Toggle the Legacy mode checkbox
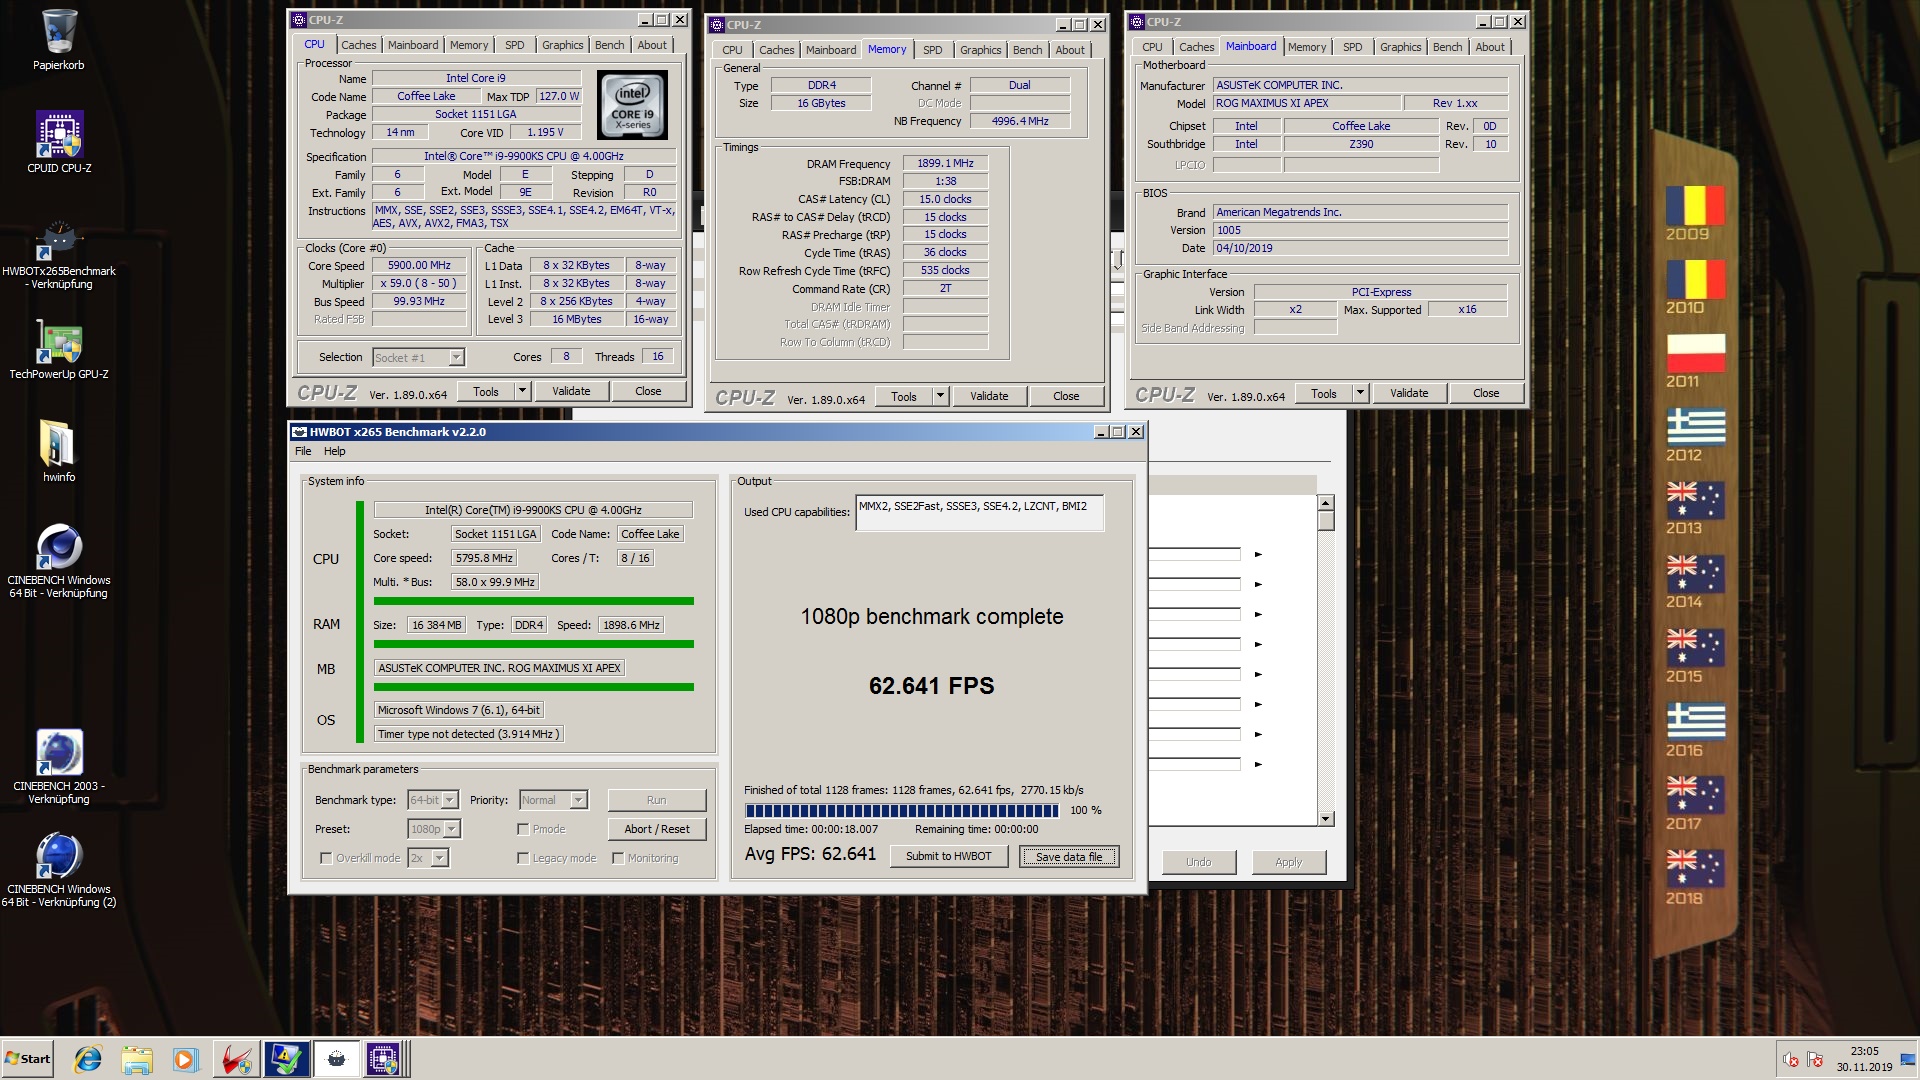The height and width of the screenshot is (1080, 1920). 523,858
